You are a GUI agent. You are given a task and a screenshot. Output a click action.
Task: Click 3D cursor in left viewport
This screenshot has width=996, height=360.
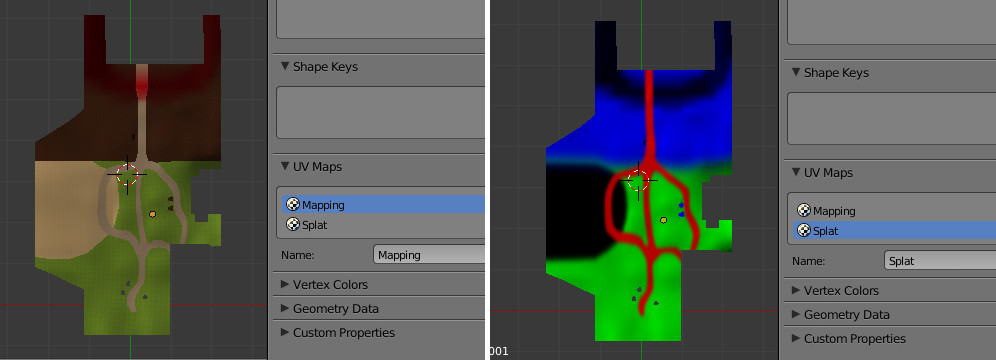127,173
